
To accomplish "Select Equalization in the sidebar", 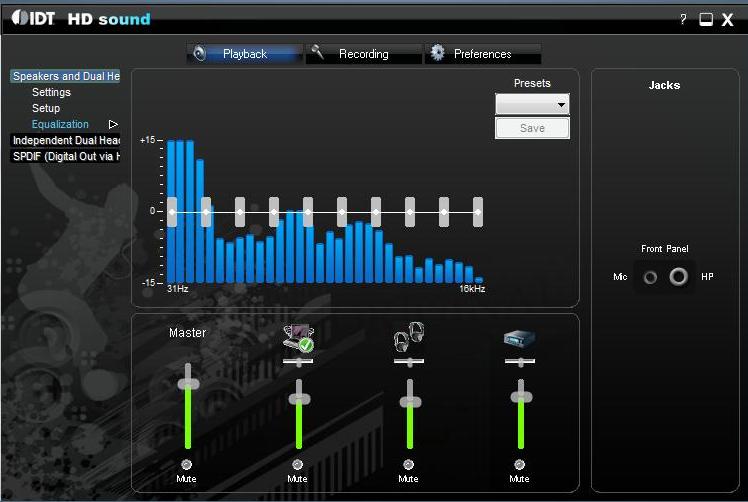I will tap(60, 124).
